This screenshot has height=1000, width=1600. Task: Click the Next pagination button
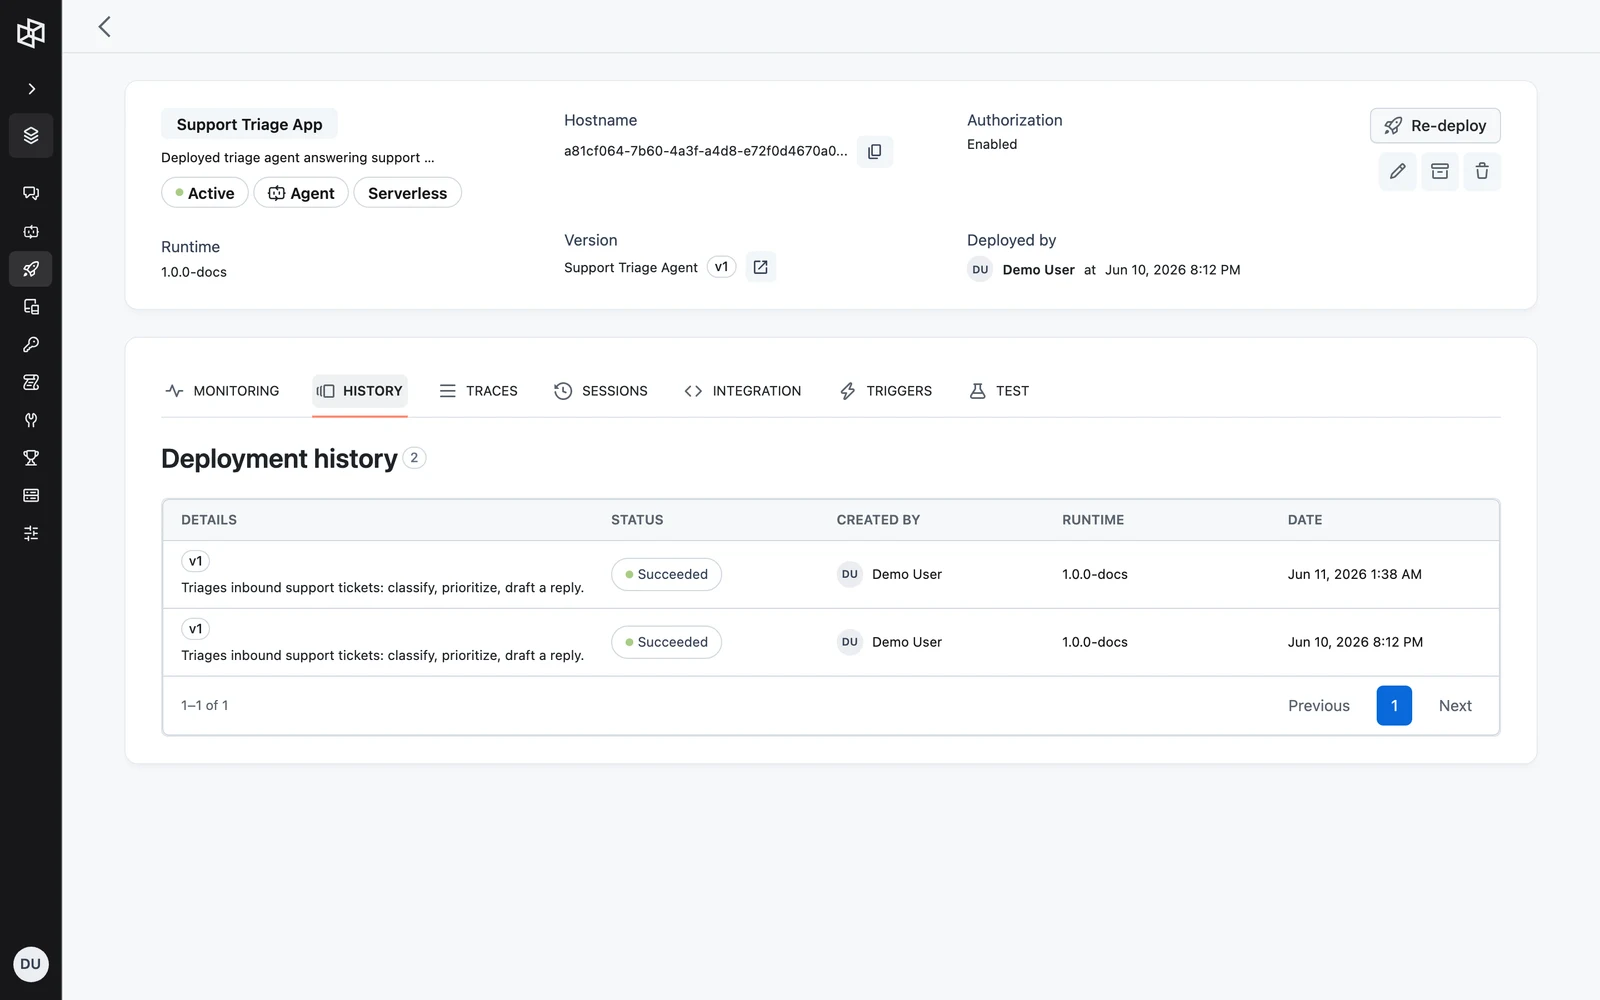coord(1455,706)
